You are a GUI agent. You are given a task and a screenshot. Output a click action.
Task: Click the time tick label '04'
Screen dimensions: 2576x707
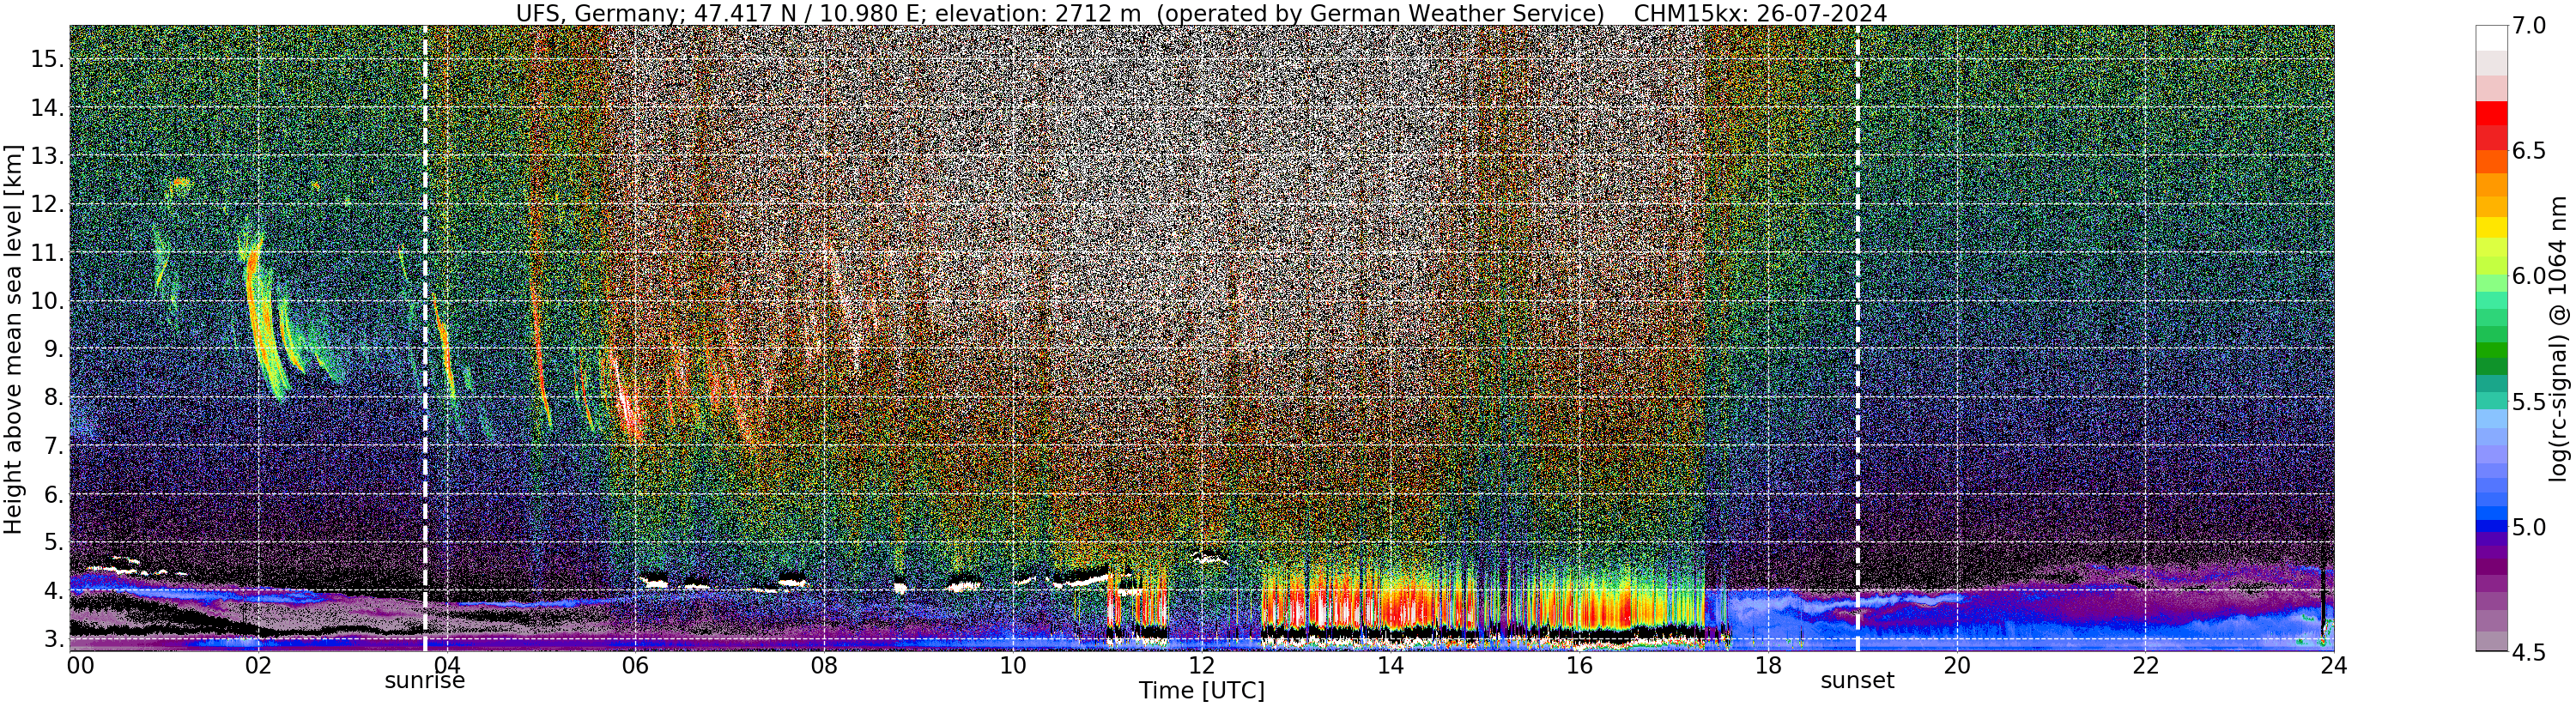coord(447,665)
